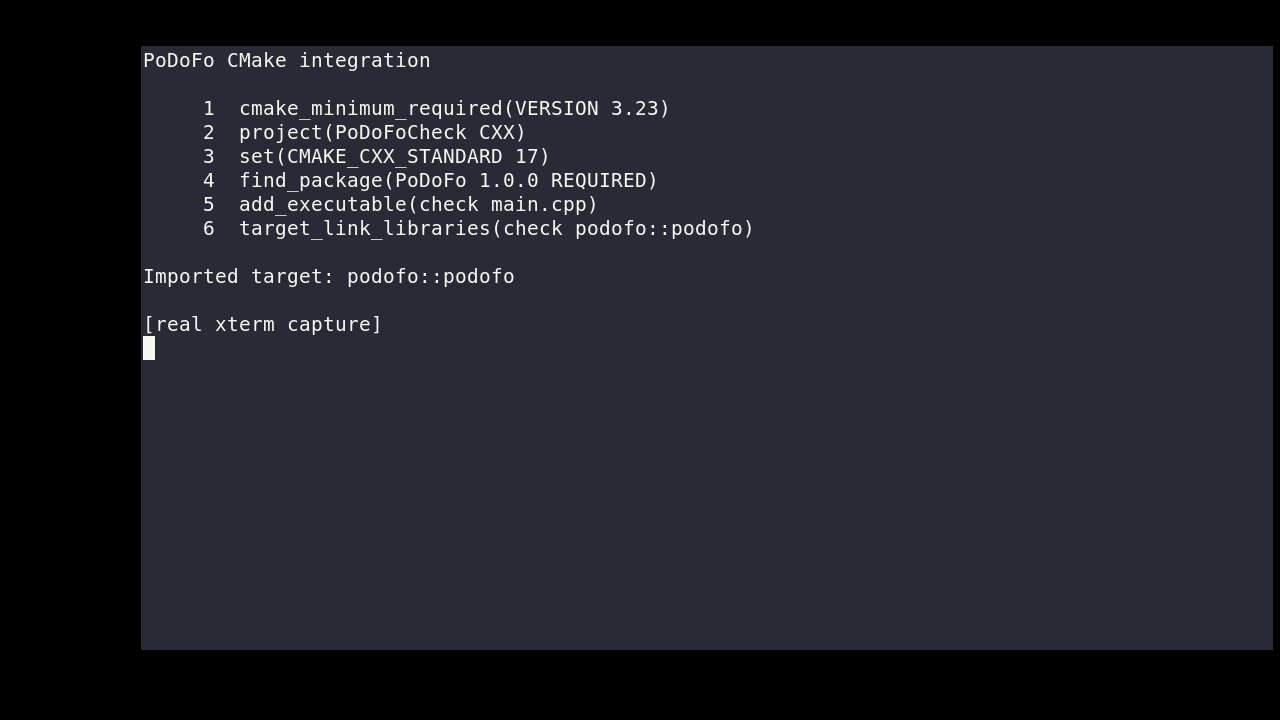
Task: Click line number 5 in the listing
Action: click(209, 205)
